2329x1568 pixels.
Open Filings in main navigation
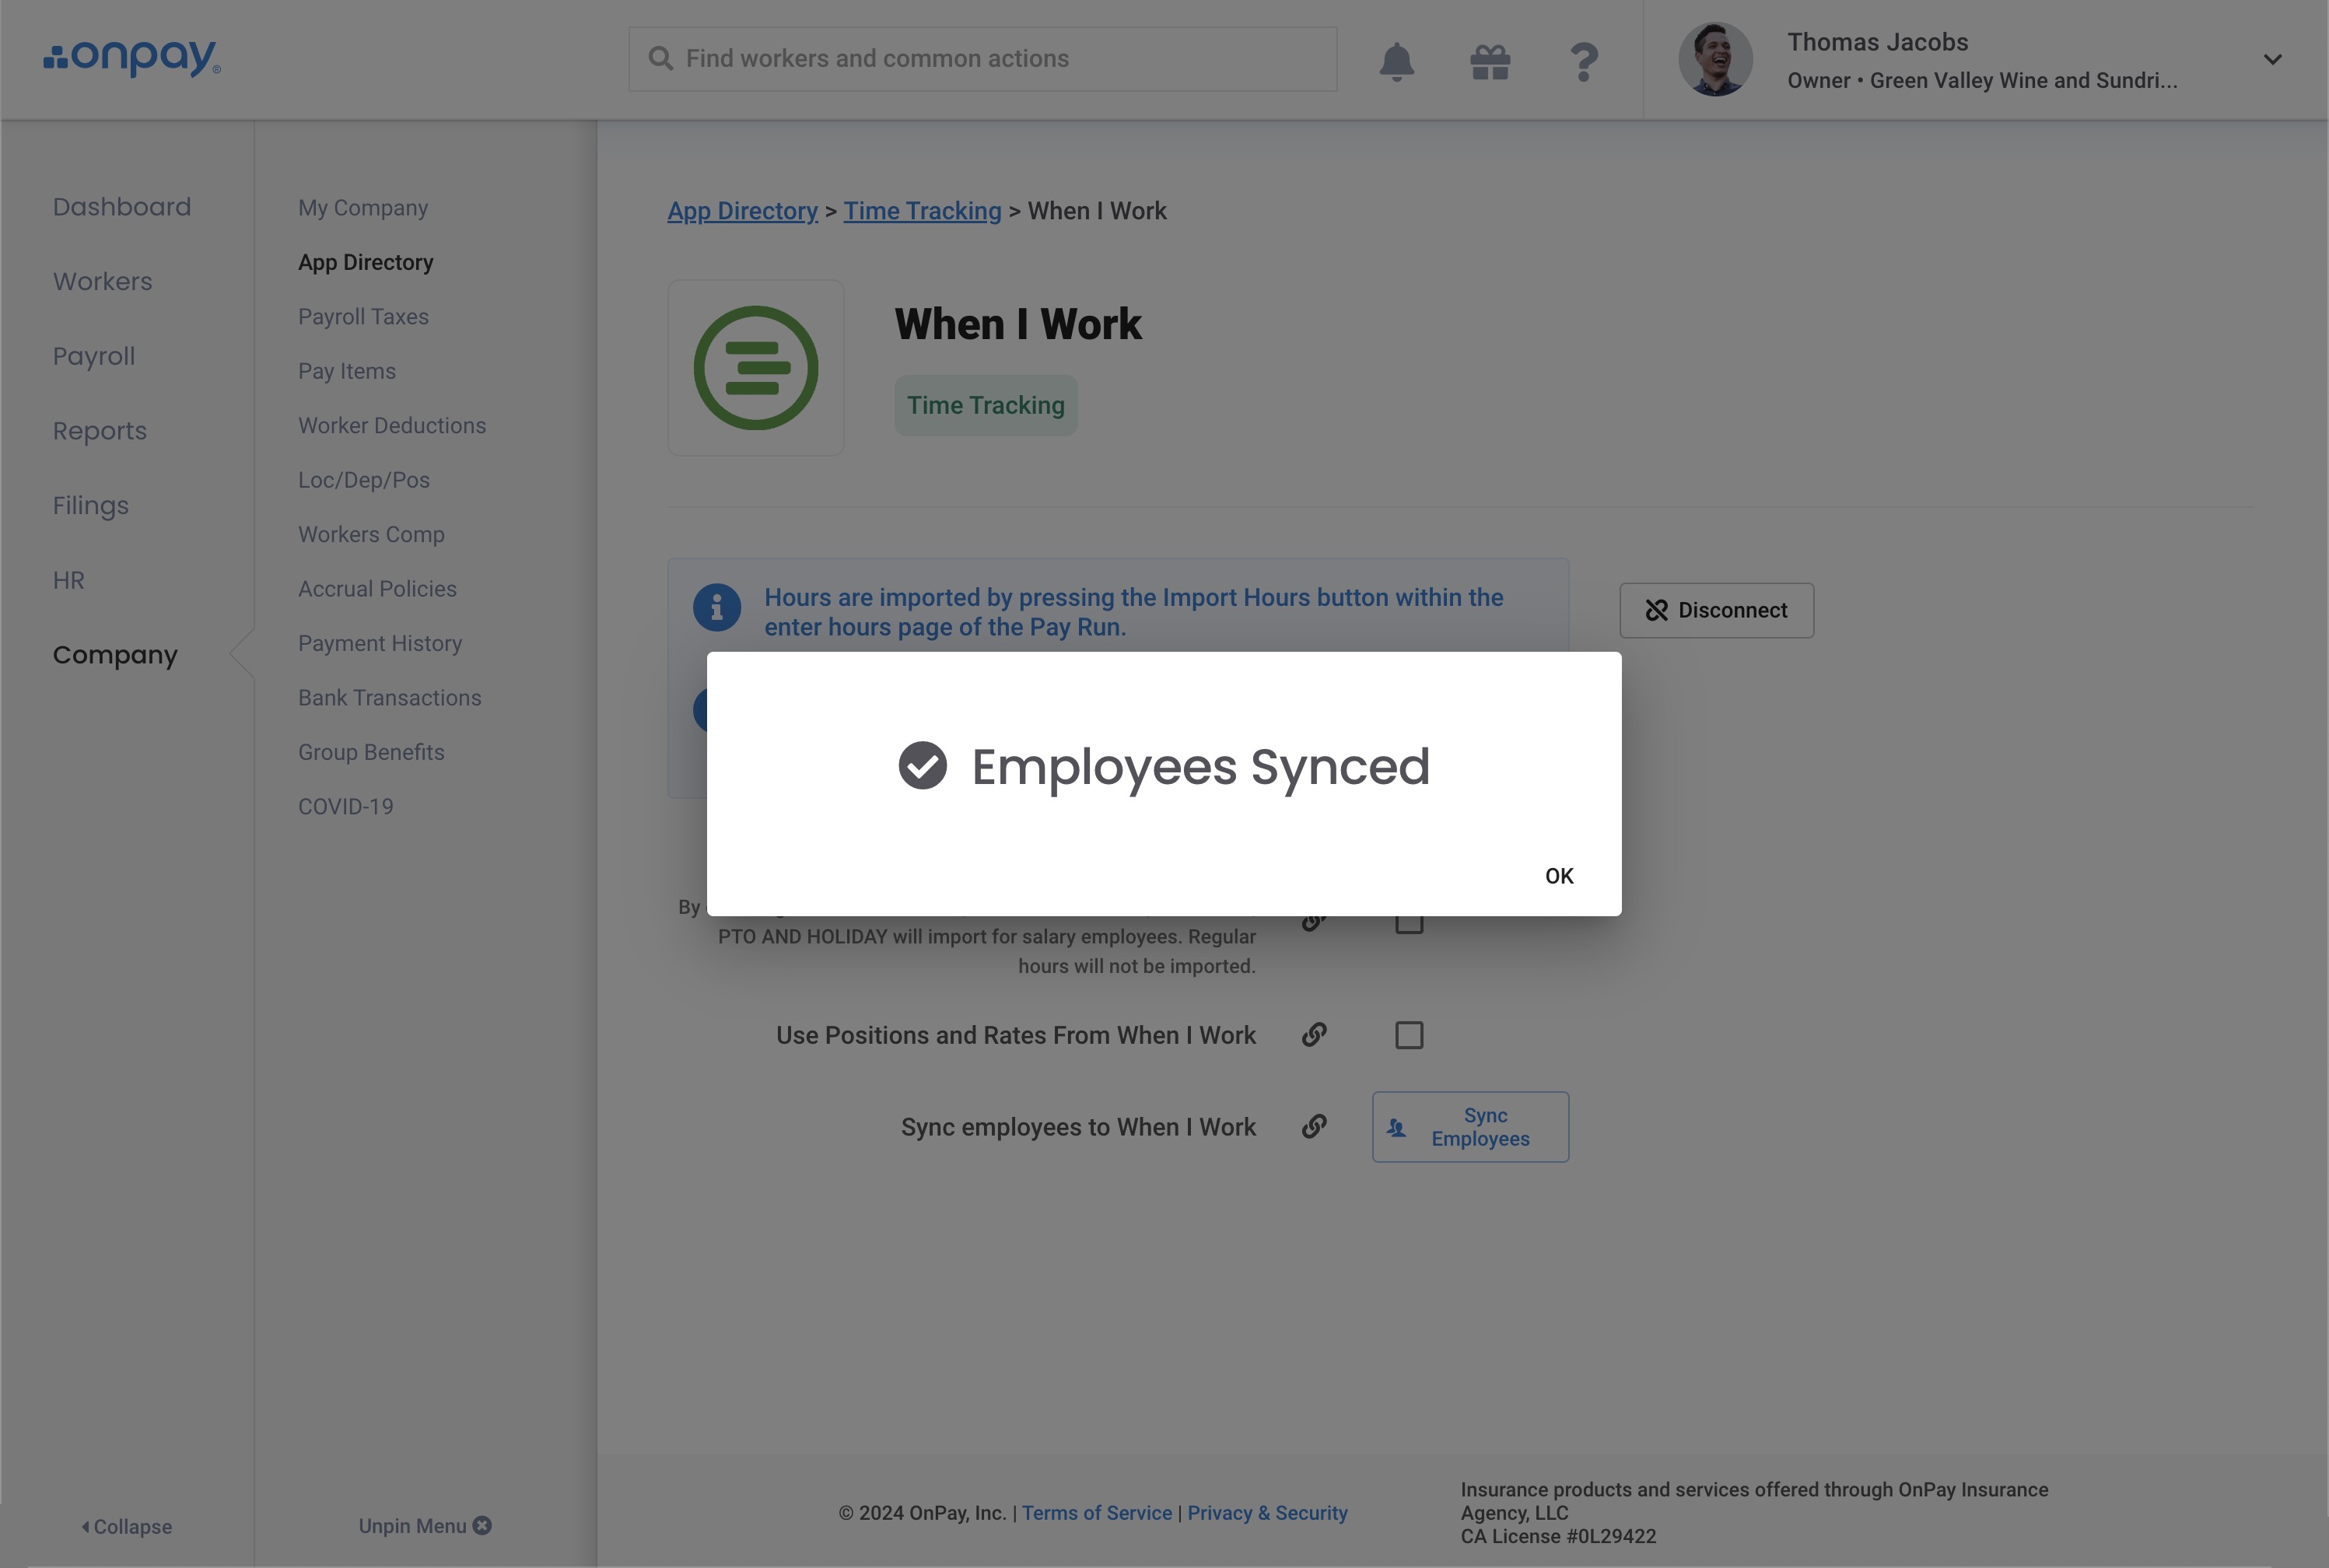click(x=91, y=506)
